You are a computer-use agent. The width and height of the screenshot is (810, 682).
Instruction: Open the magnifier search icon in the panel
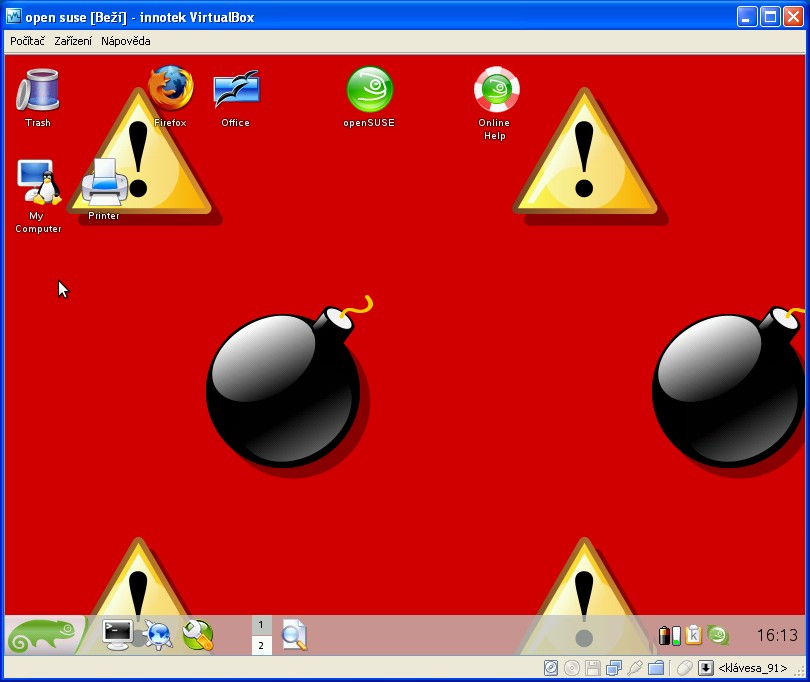(294, 635)
